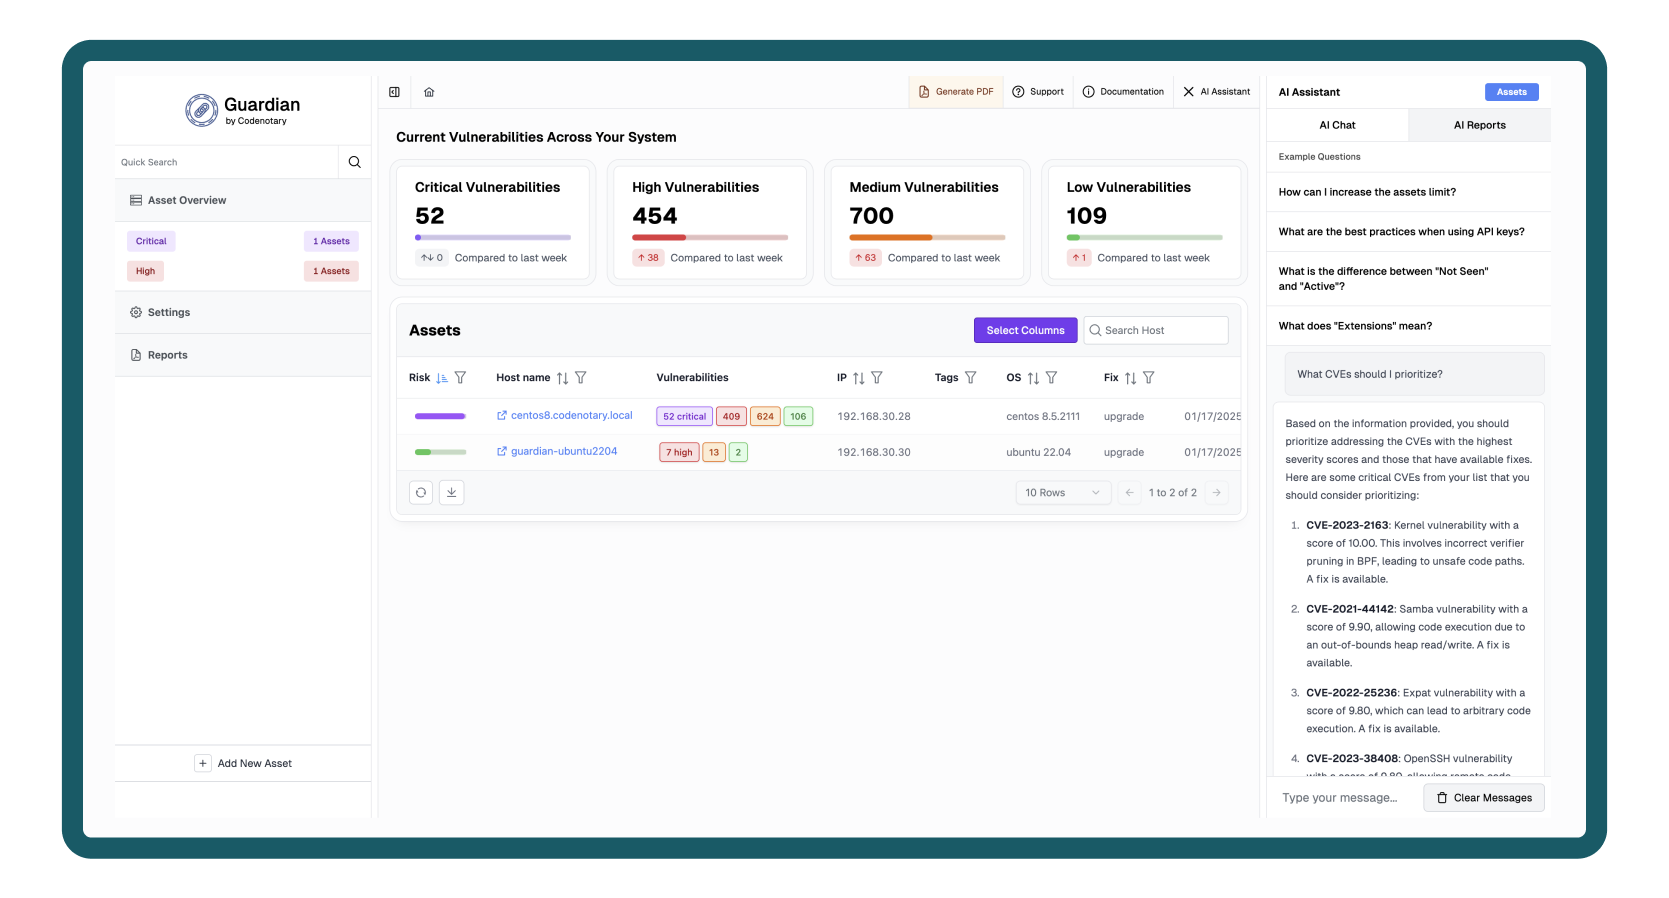Screen dimensions: 1669x898
Task: Click 1 Assets badge next to High
Action: [x=331, y=271]
